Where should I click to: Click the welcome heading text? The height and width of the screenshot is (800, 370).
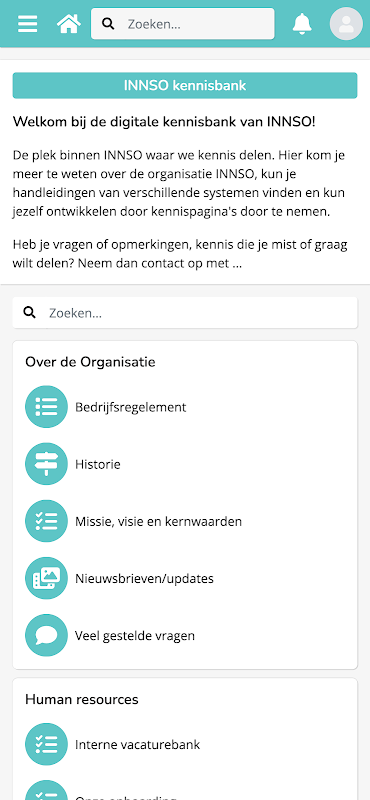pyautogui.click(x=164, y=122)
